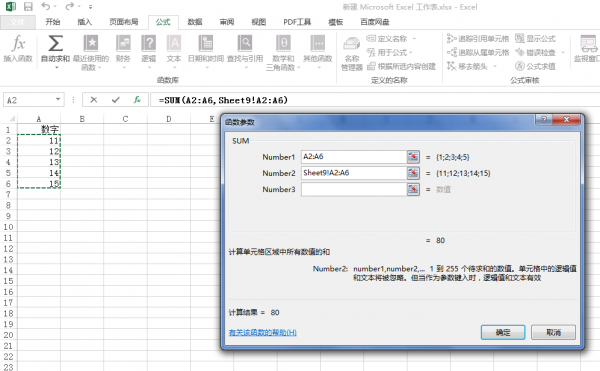Click Trace Precedents (追踪引用单元格)

pos(478,39)
